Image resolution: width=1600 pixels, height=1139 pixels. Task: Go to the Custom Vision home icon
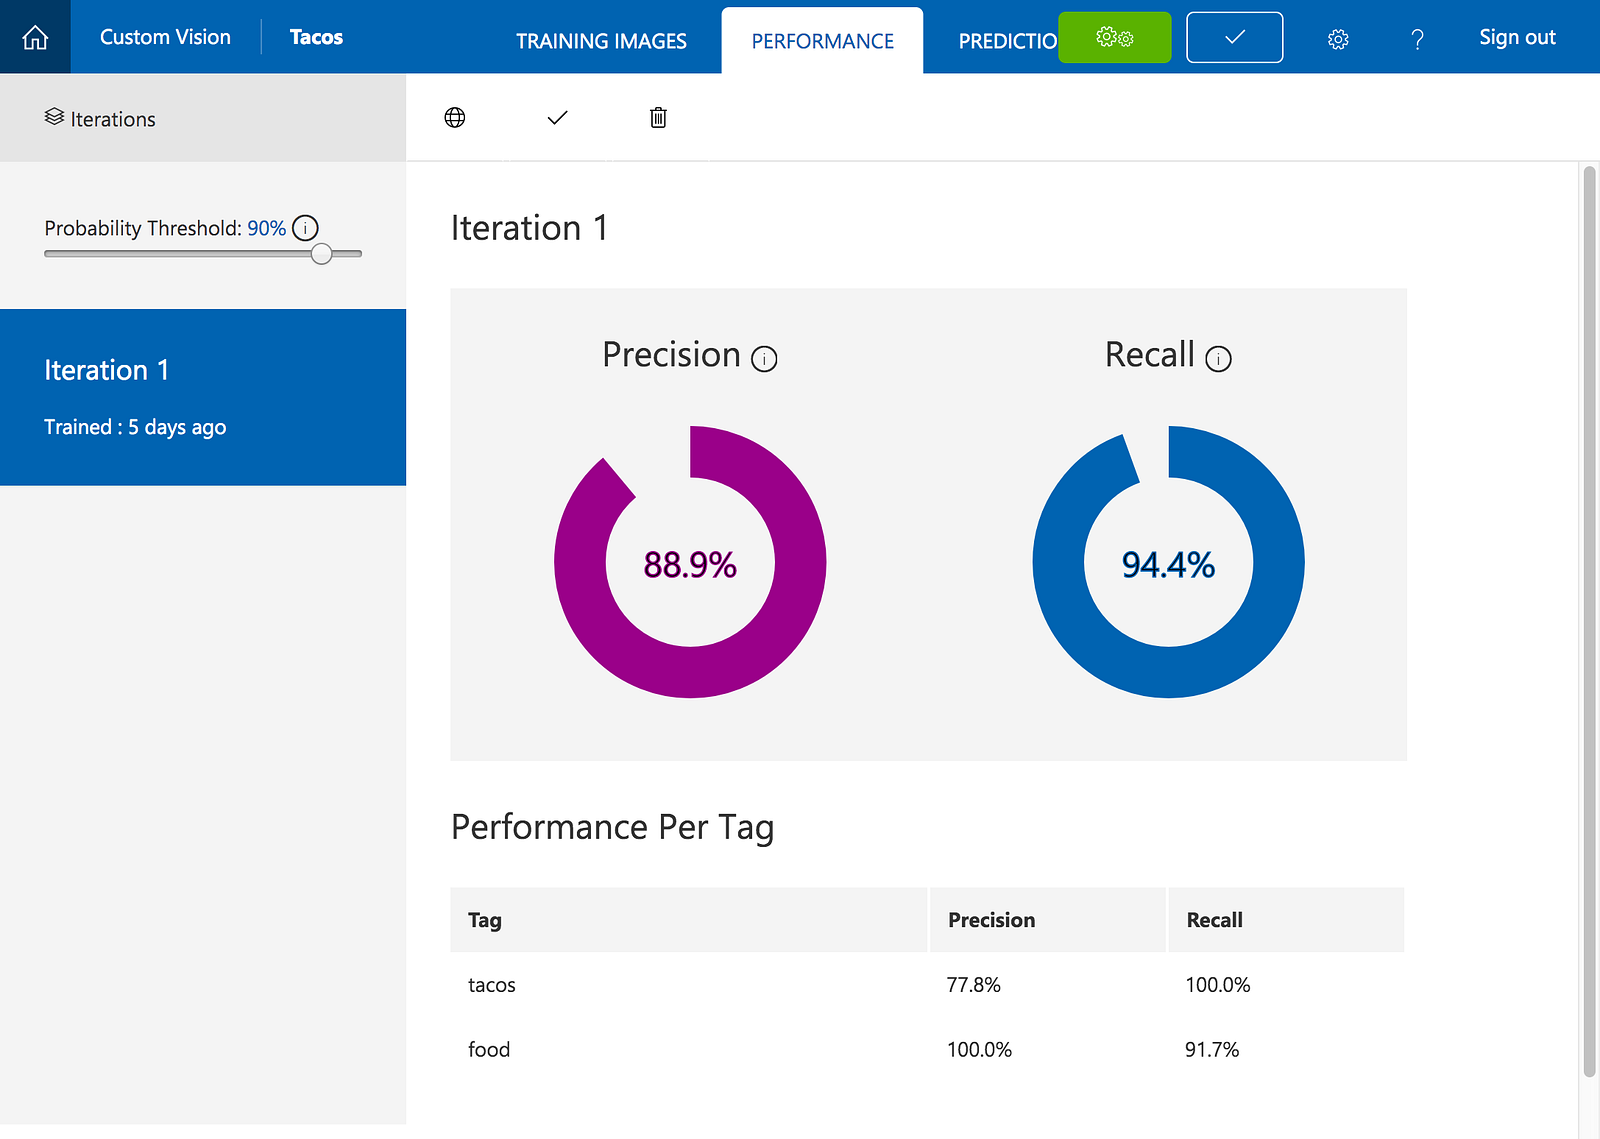point(35,37)
